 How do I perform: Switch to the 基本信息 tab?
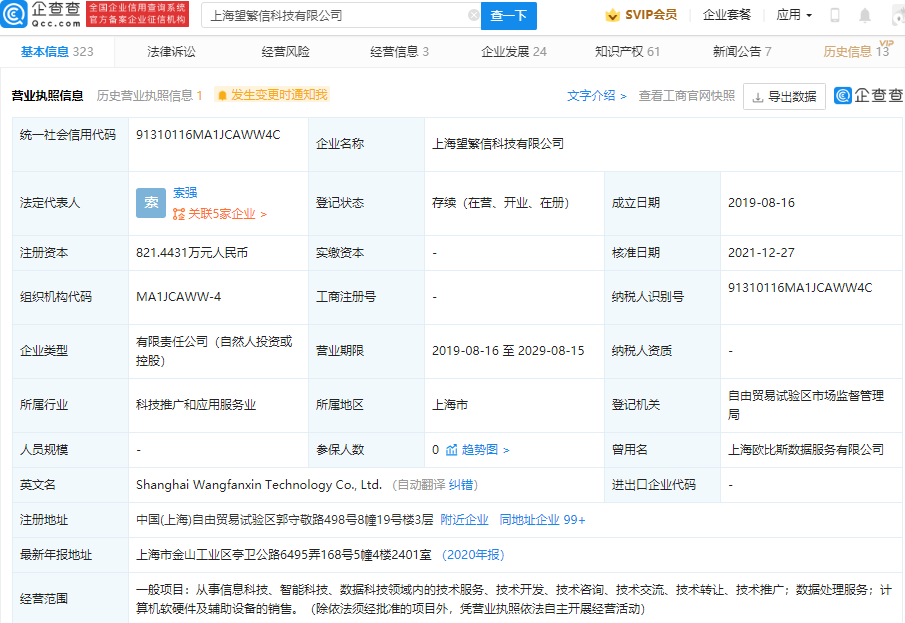[x=57, y=52]
